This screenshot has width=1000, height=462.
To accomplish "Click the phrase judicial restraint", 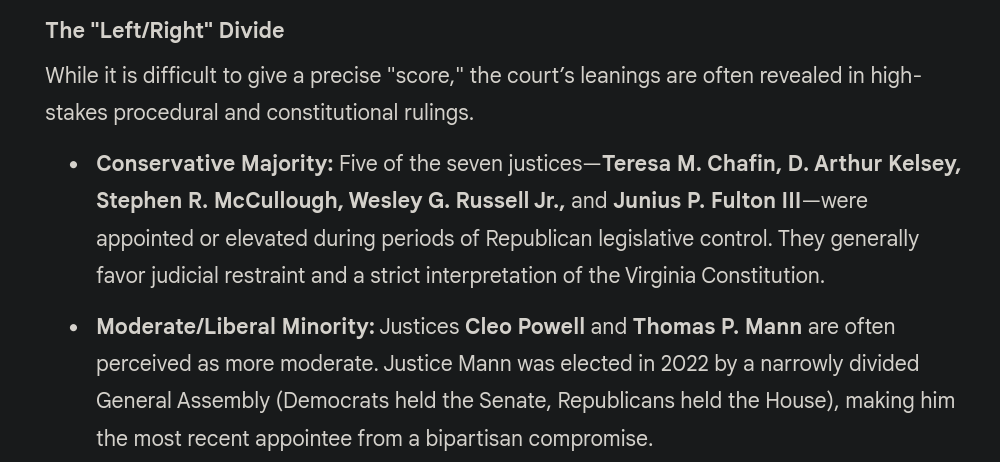I will click(x=228, y=276).
